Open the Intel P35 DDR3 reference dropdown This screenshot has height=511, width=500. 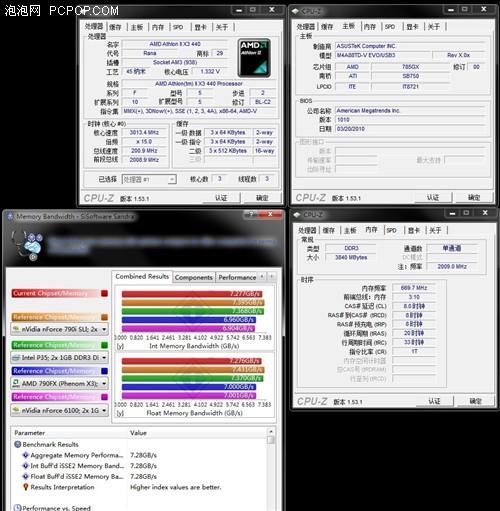click(x=59, y=358)
